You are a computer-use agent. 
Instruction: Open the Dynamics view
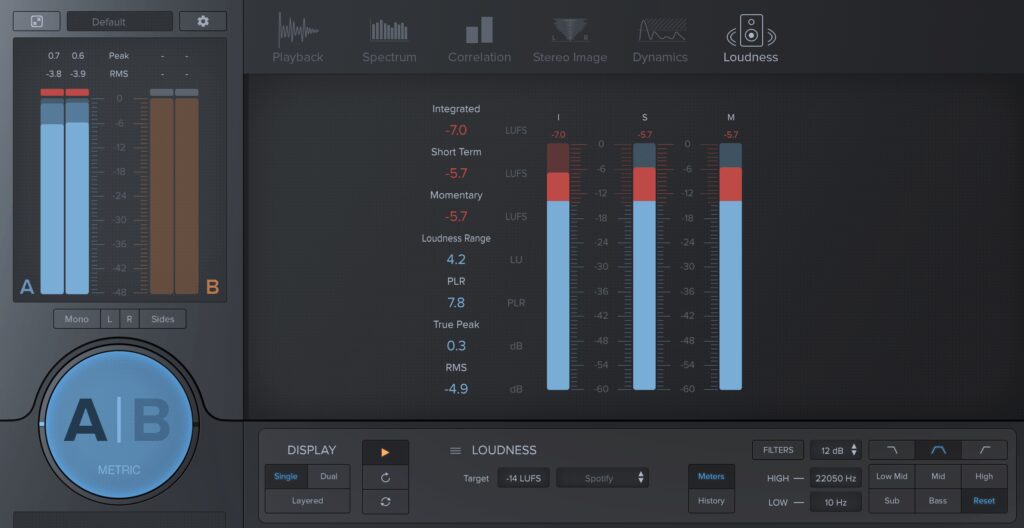(660, 39)
